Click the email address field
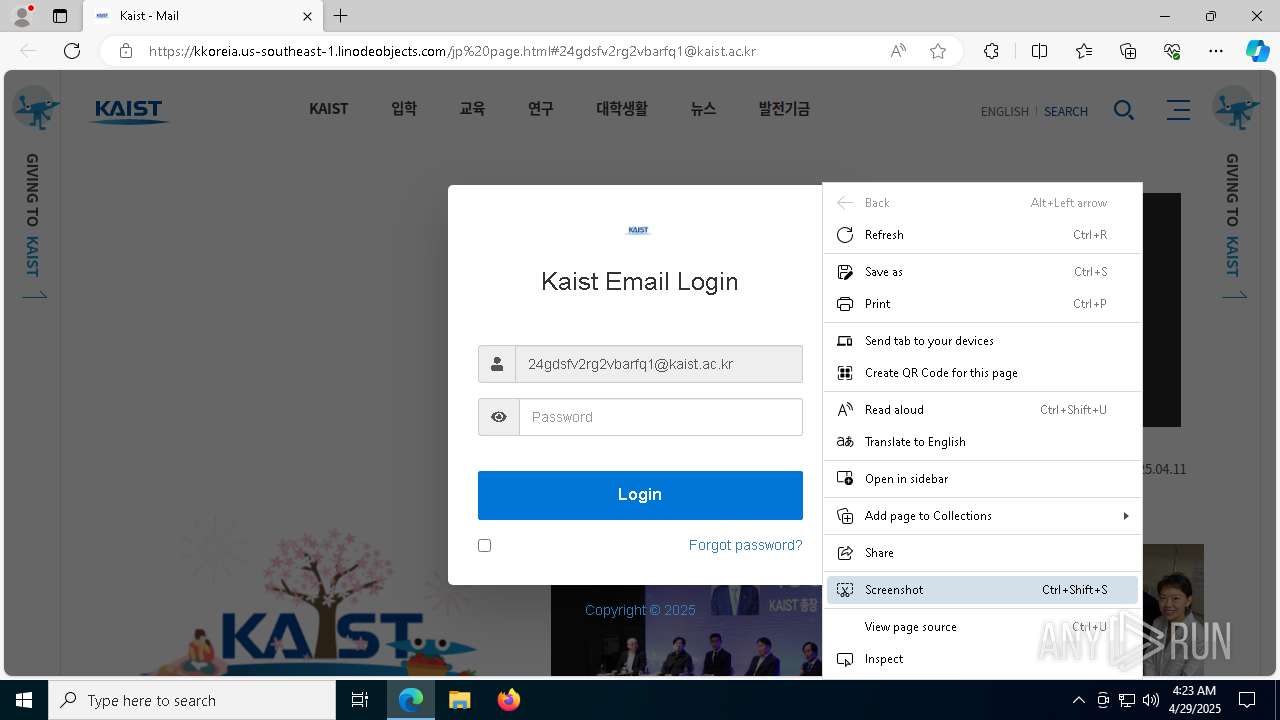The width and height of the screenshot is (1280, 720). [x=659, y=364]
